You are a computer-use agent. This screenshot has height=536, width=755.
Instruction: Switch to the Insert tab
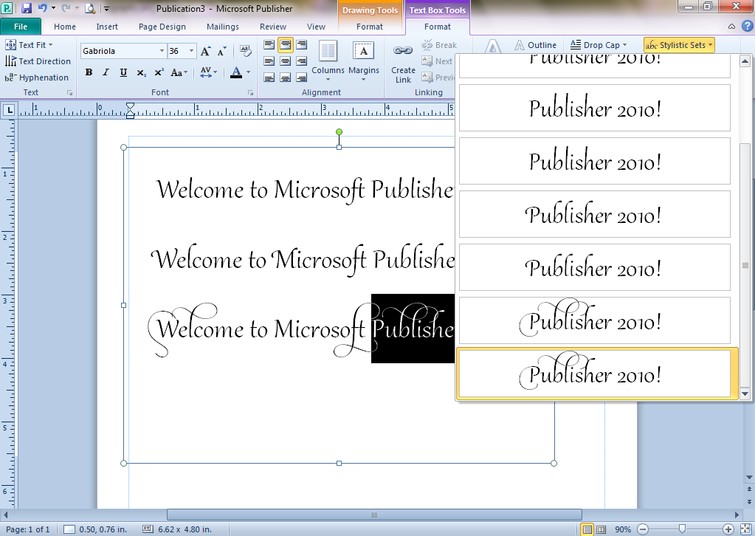click(107, 26)
